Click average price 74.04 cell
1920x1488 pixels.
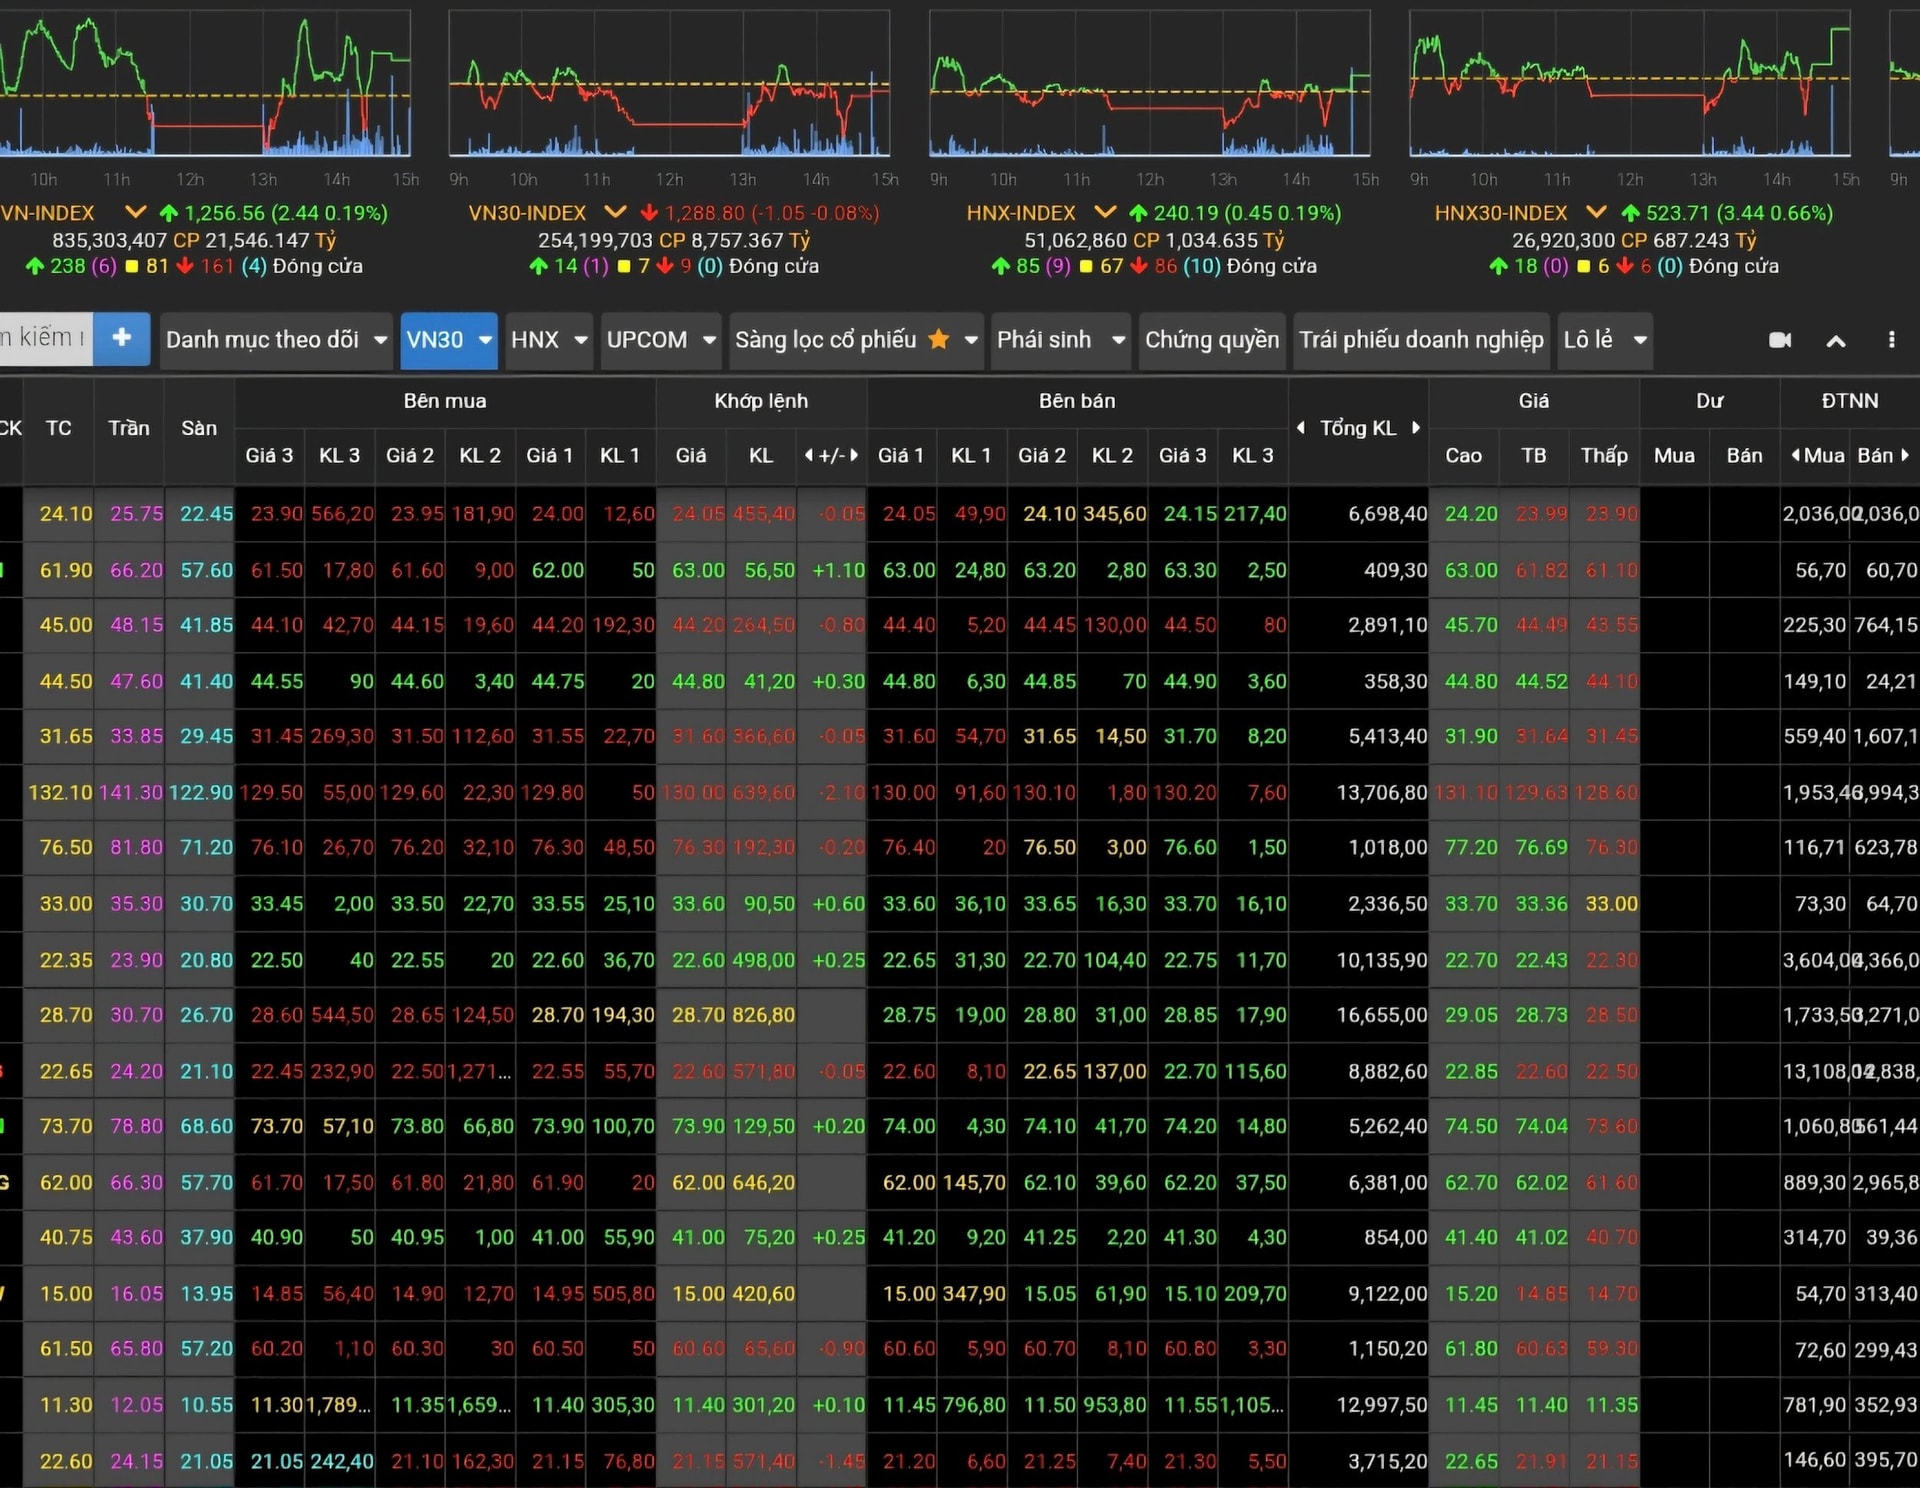[1541, 1126]
